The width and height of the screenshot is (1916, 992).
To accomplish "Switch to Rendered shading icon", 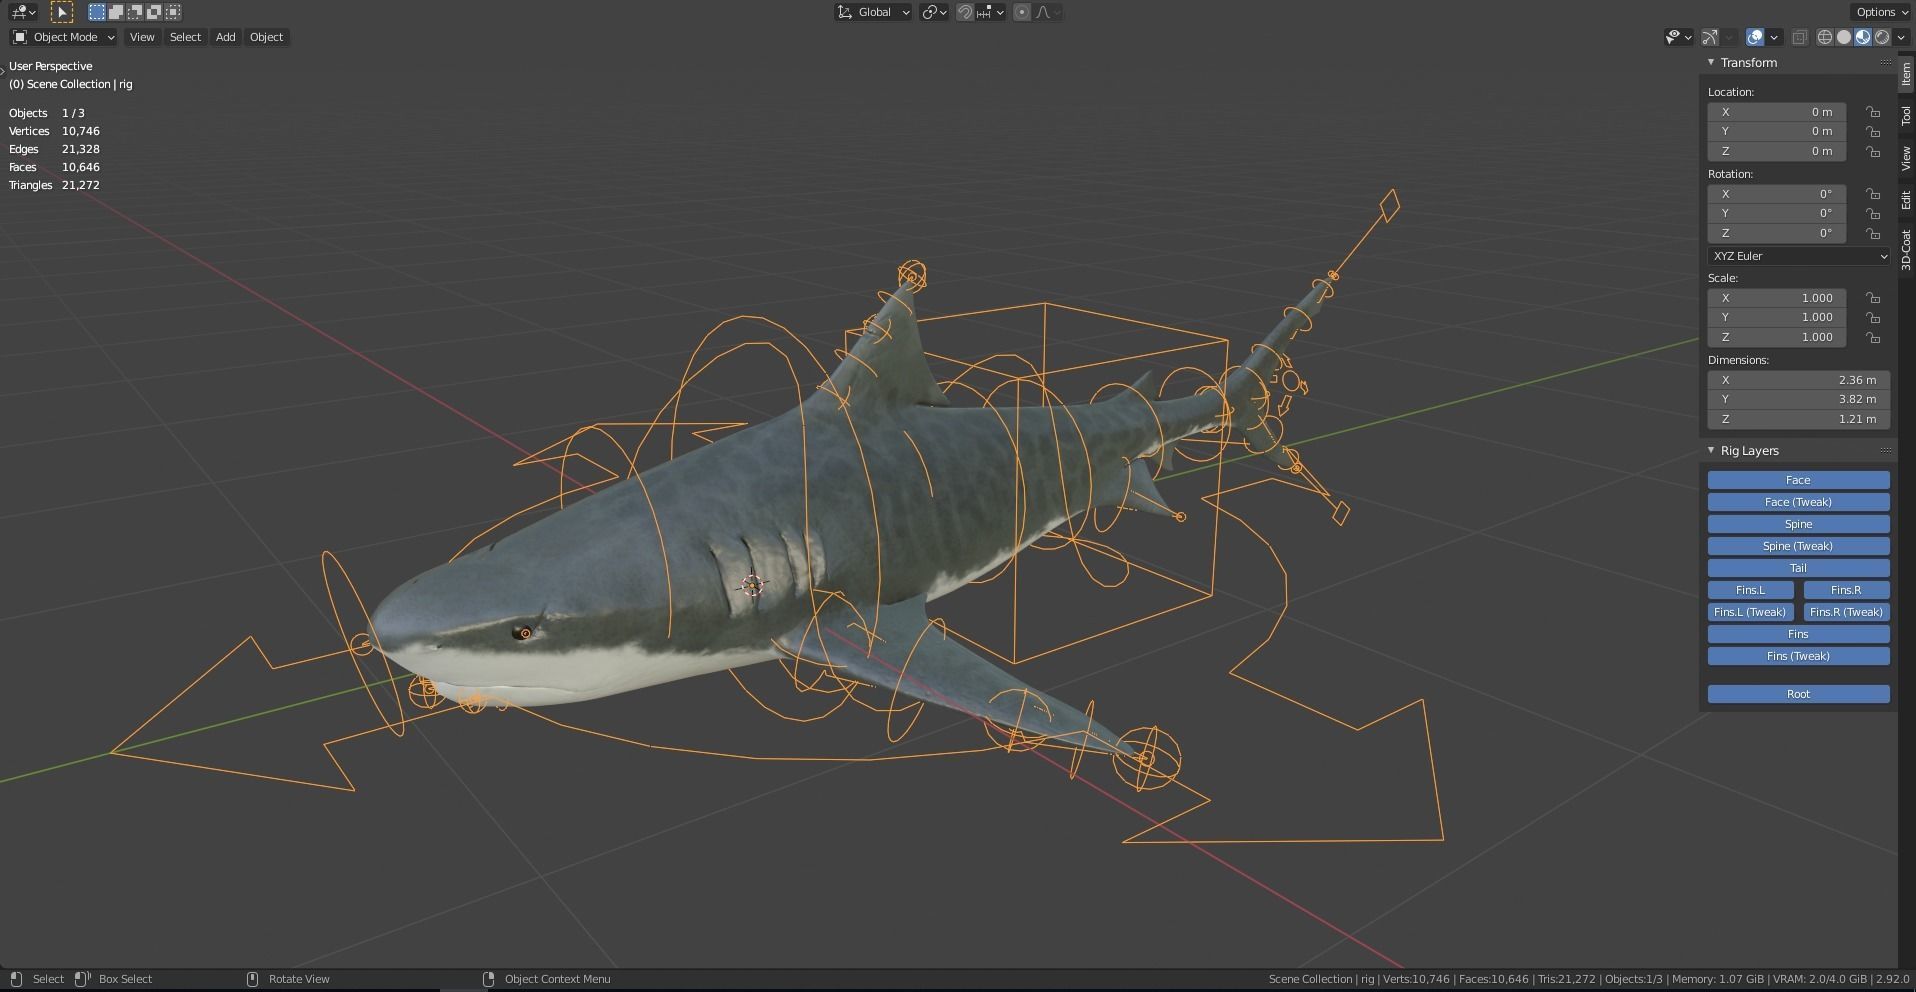I will 1882,37.
